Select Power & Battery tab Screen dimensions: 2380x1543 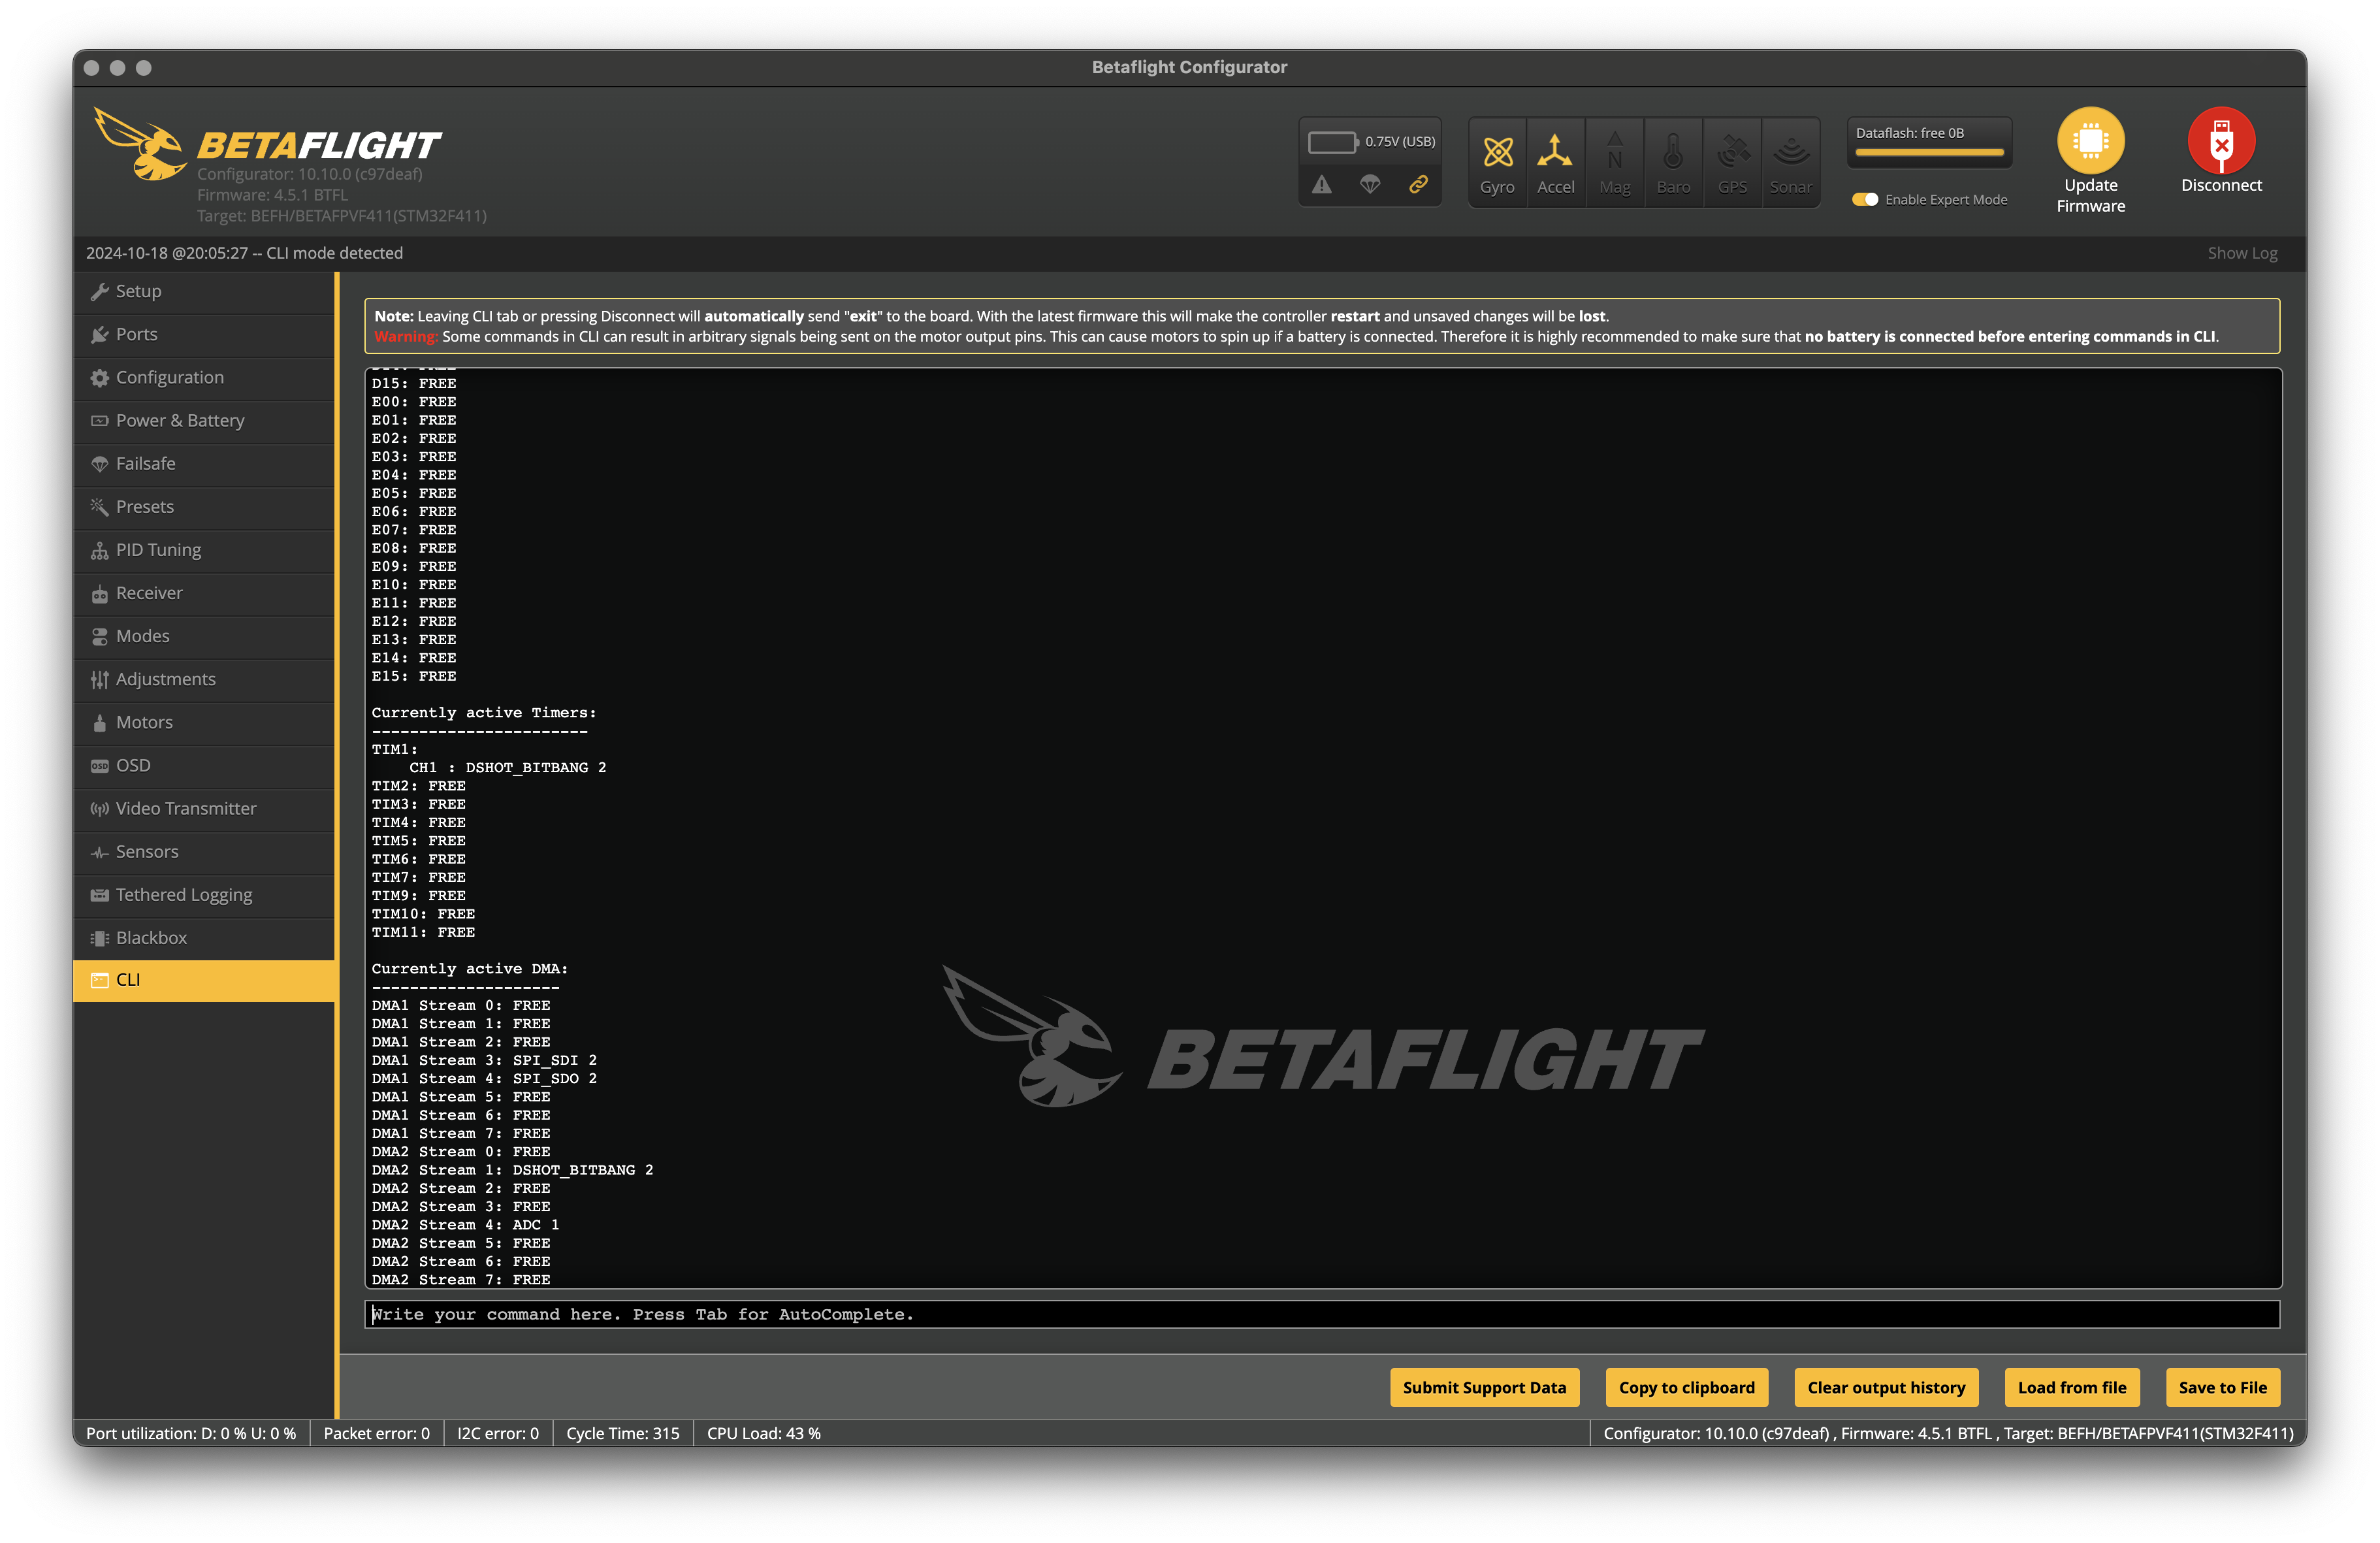coord(204,420)
